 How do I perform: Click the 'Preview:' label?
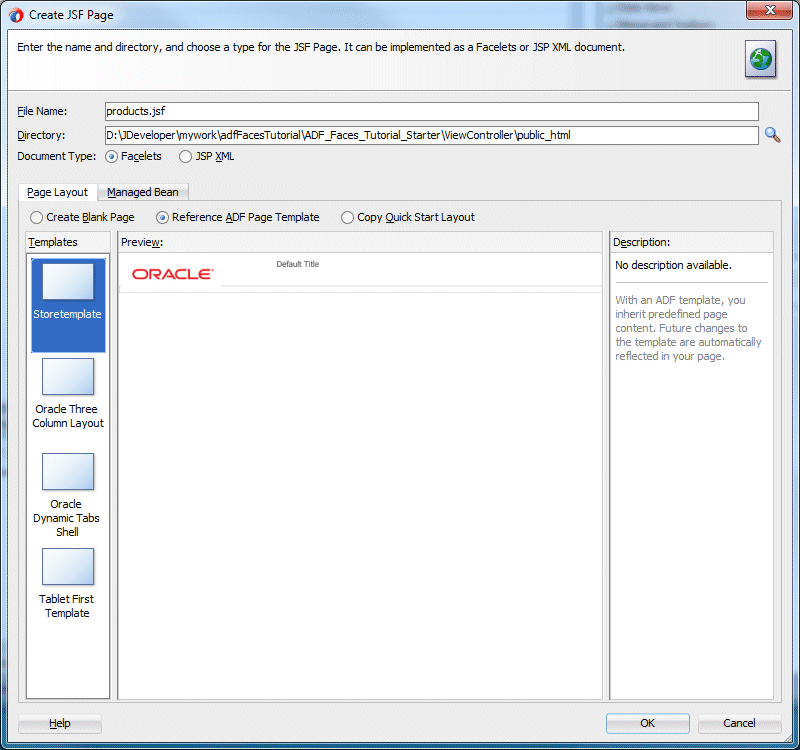(142, 242)
